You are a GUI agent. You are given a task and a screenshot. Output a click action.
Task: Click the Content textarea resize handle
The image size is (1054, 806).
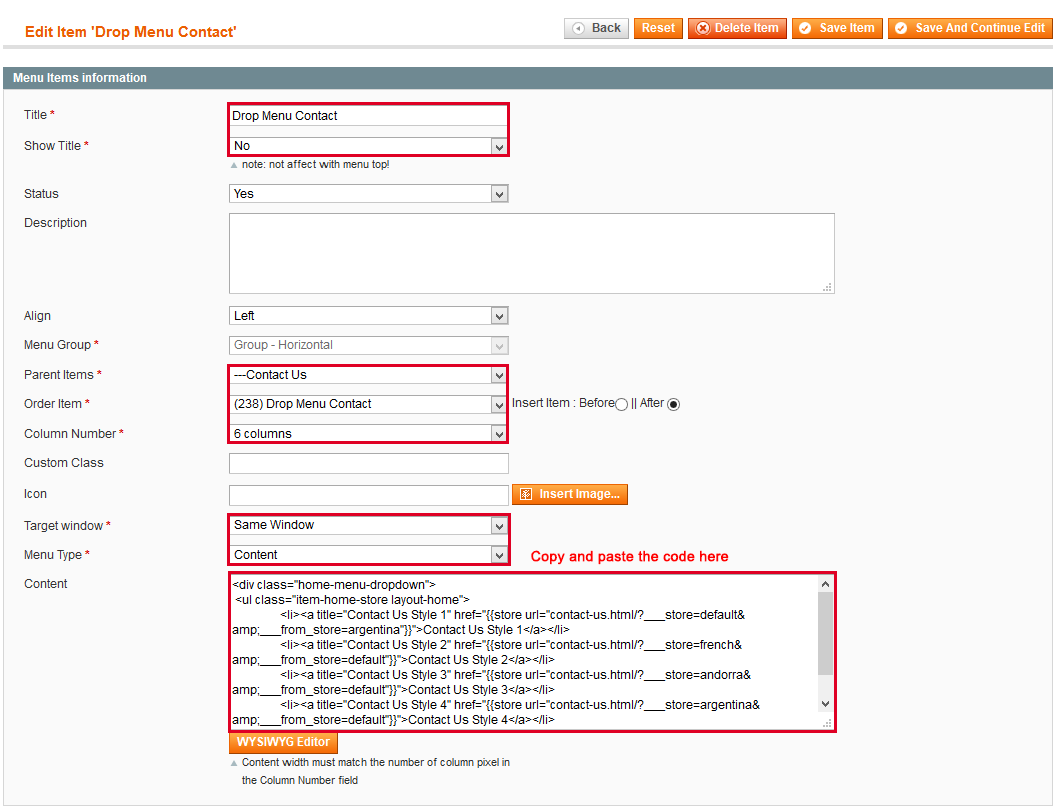[827, 723]
